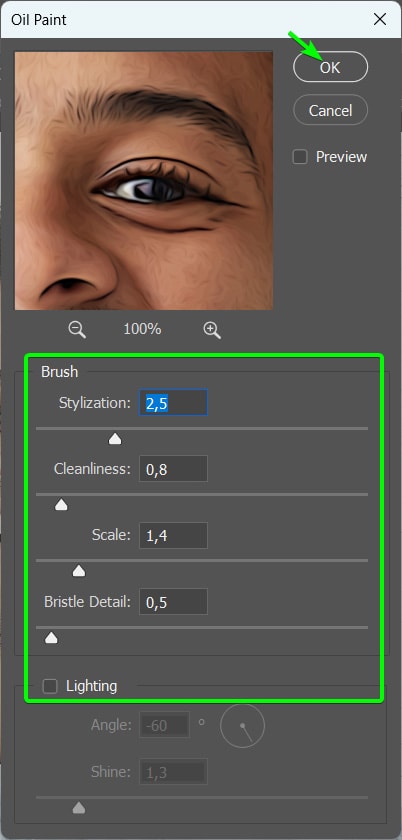Screen dimensions: 402x840
Task: Focus the Scale value field
Action: click(173, 535)
